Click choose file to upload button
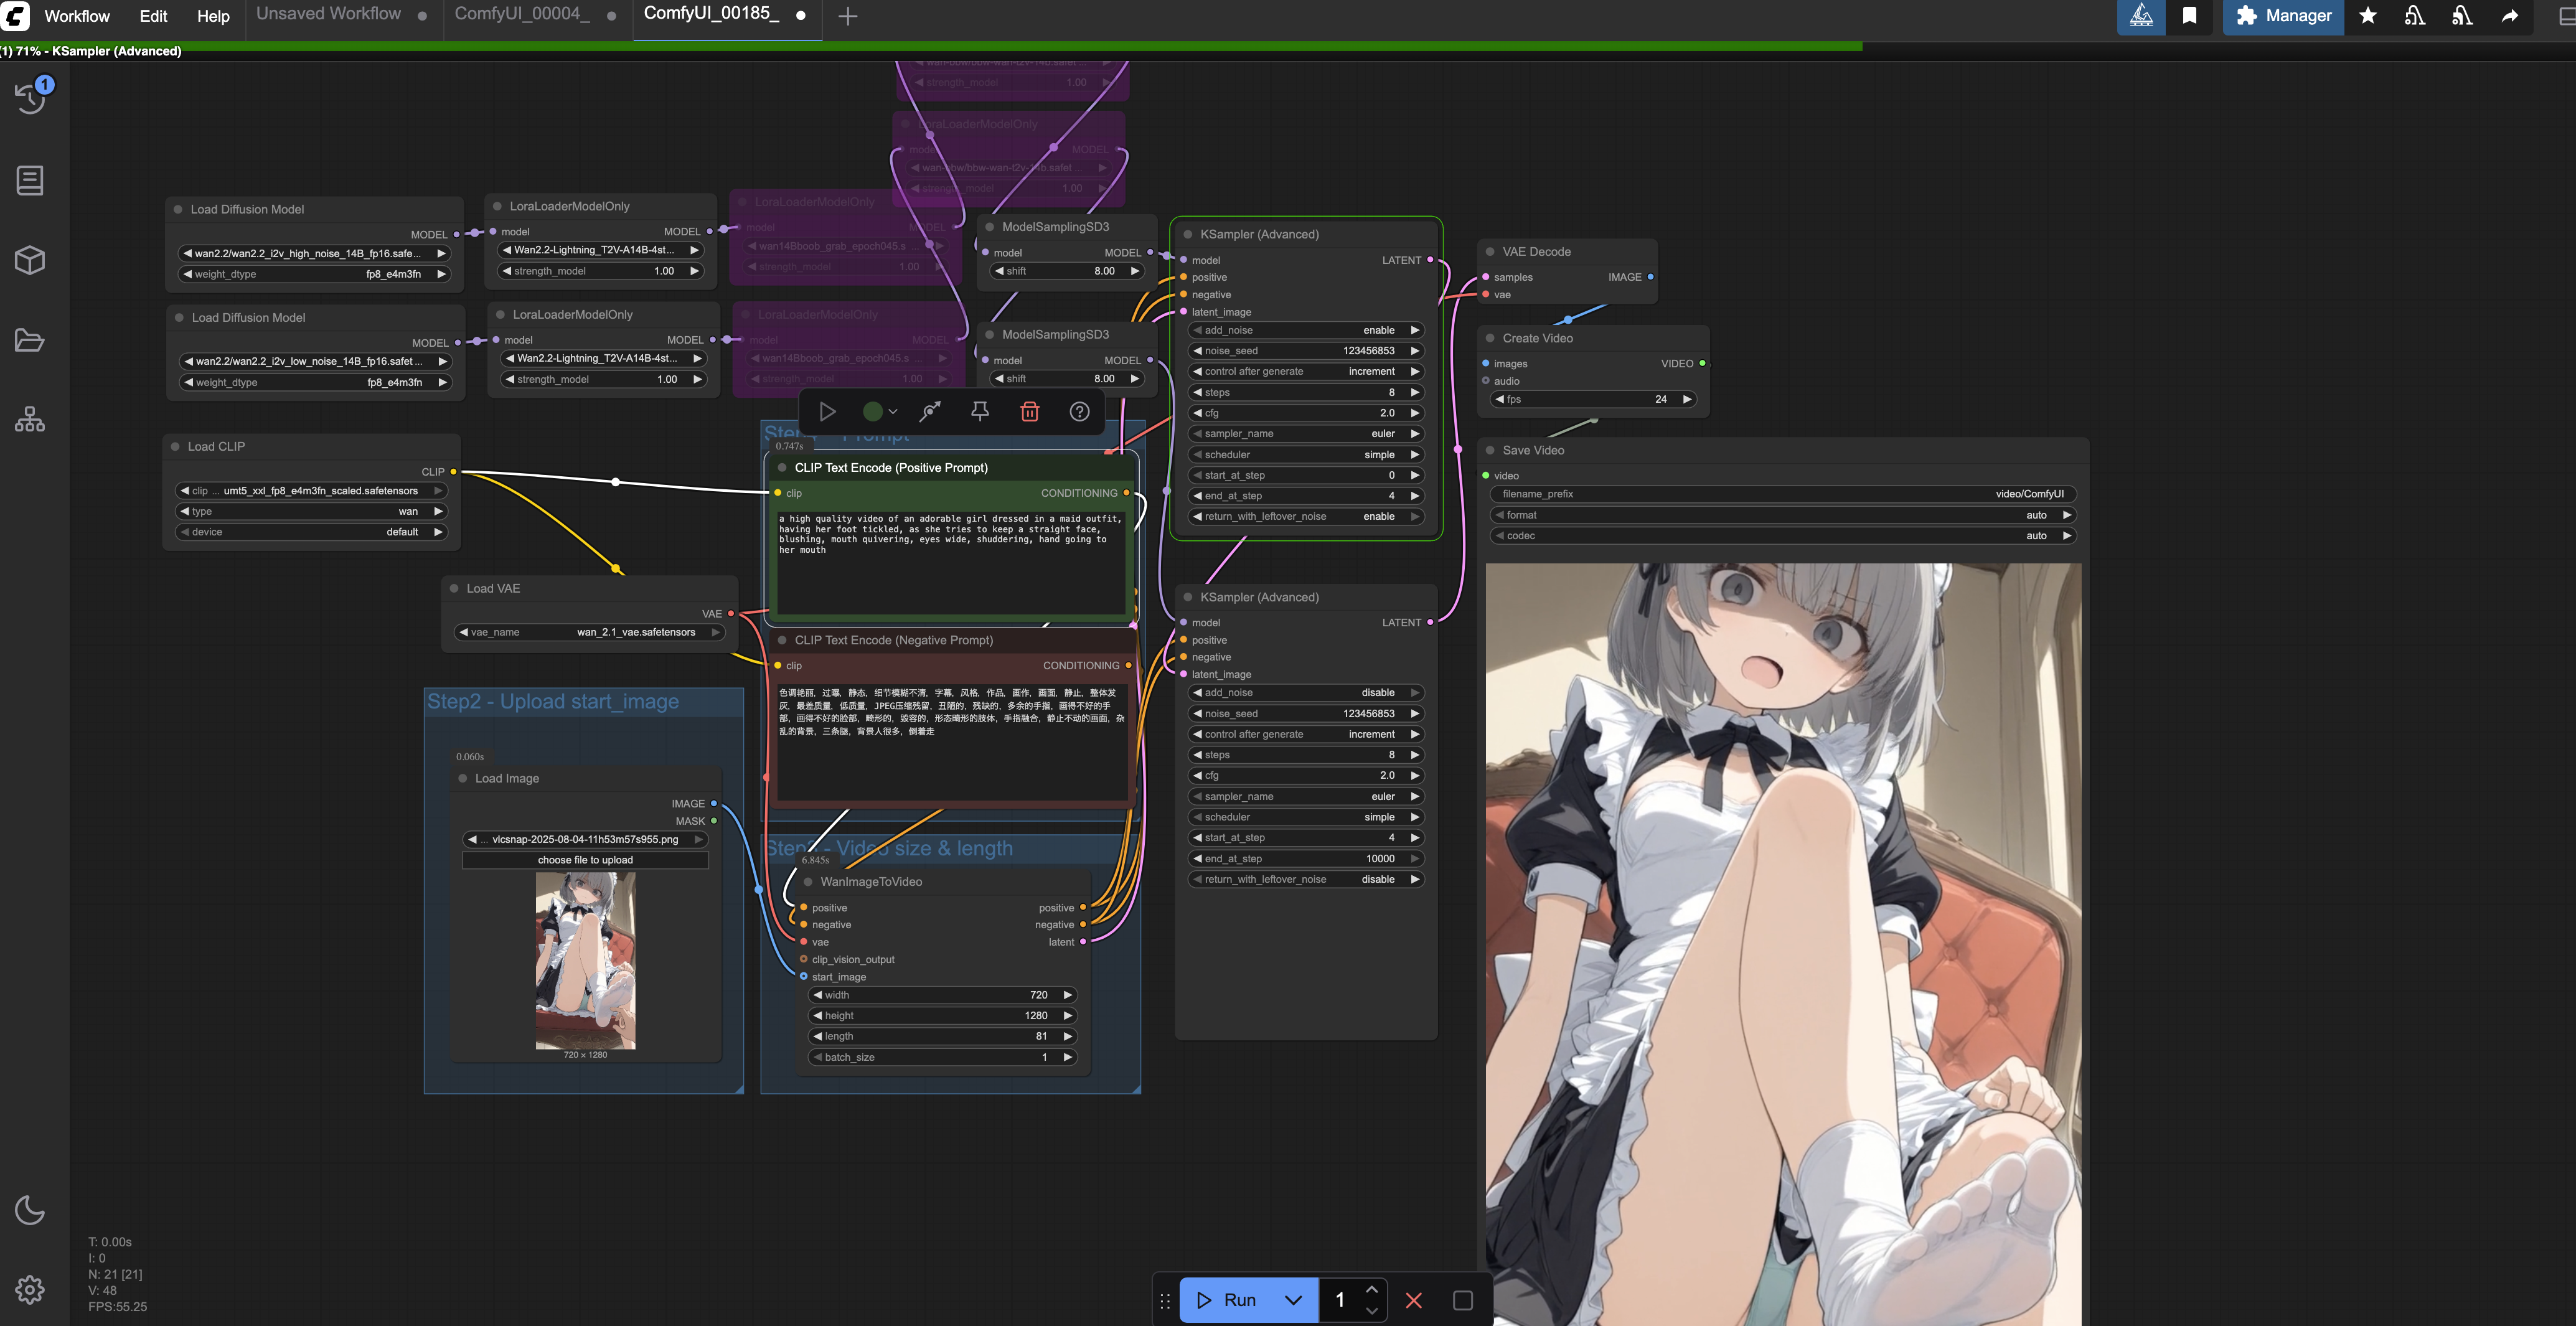 pyautogui.click(x=585, y=860)
